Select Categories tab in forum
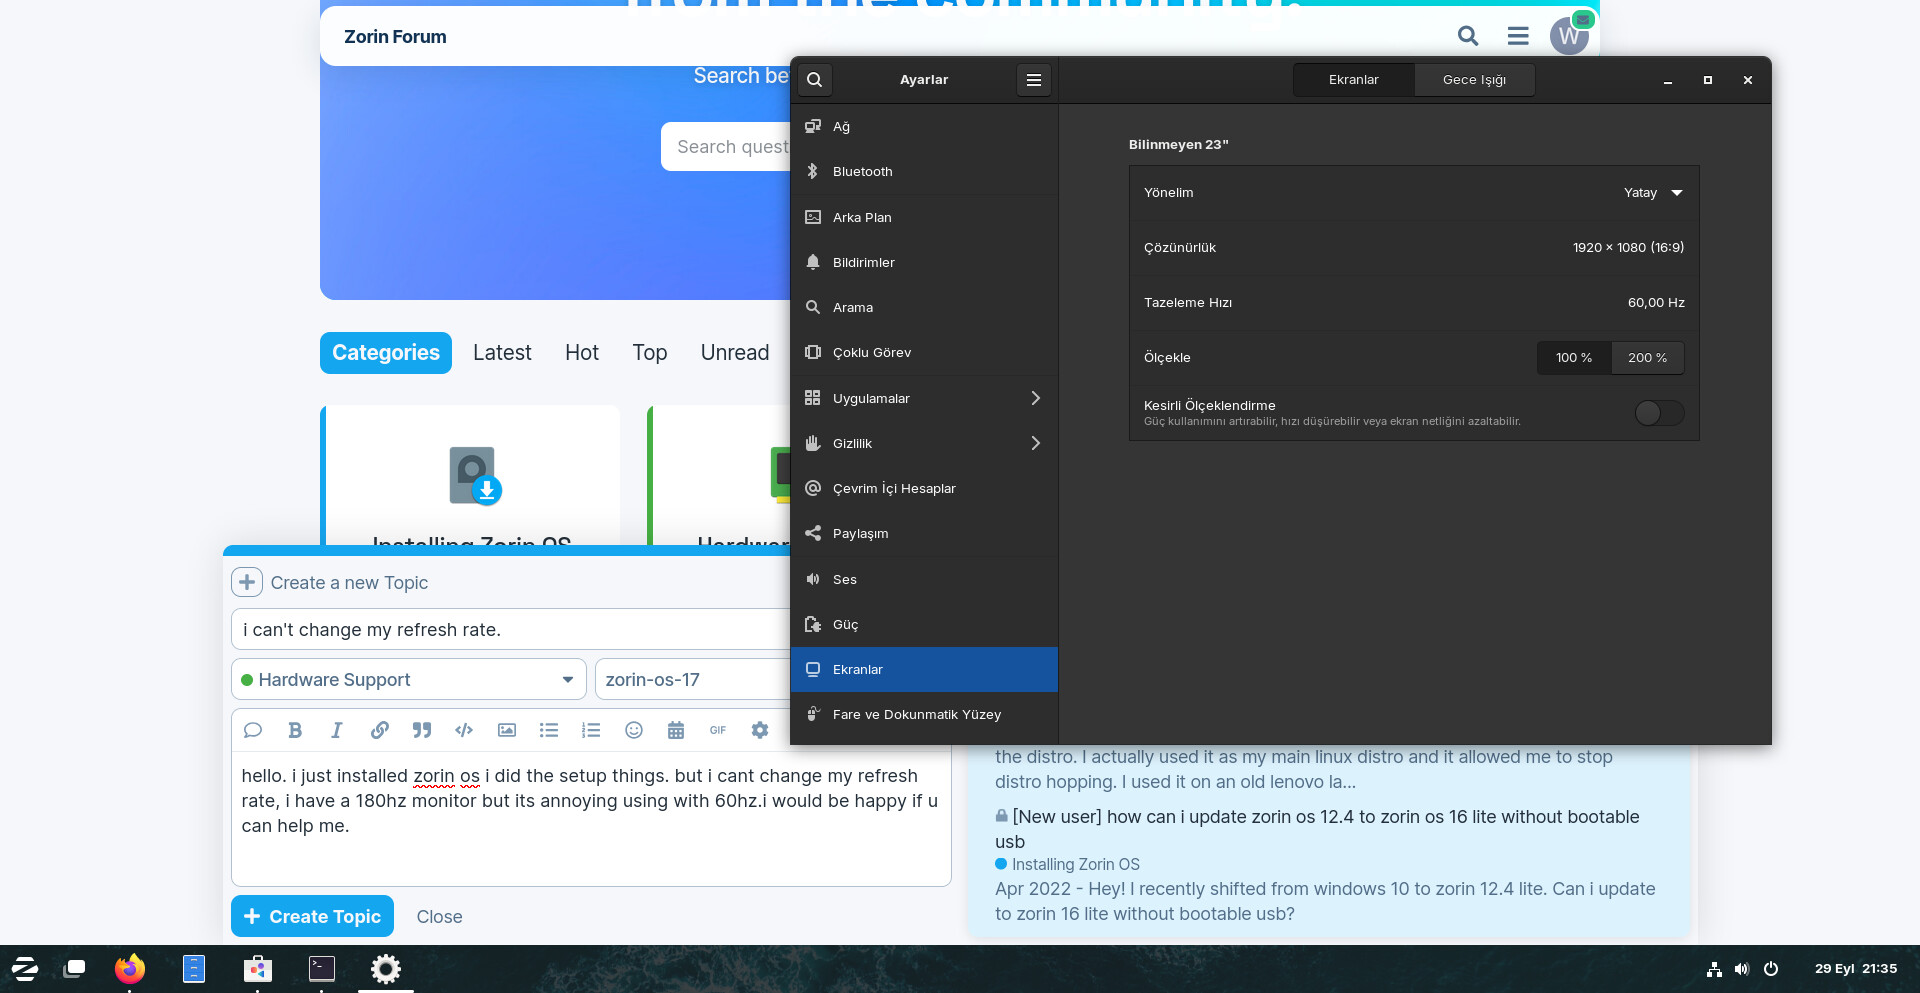Screen dimensions: 1920x993 point(386,353)
